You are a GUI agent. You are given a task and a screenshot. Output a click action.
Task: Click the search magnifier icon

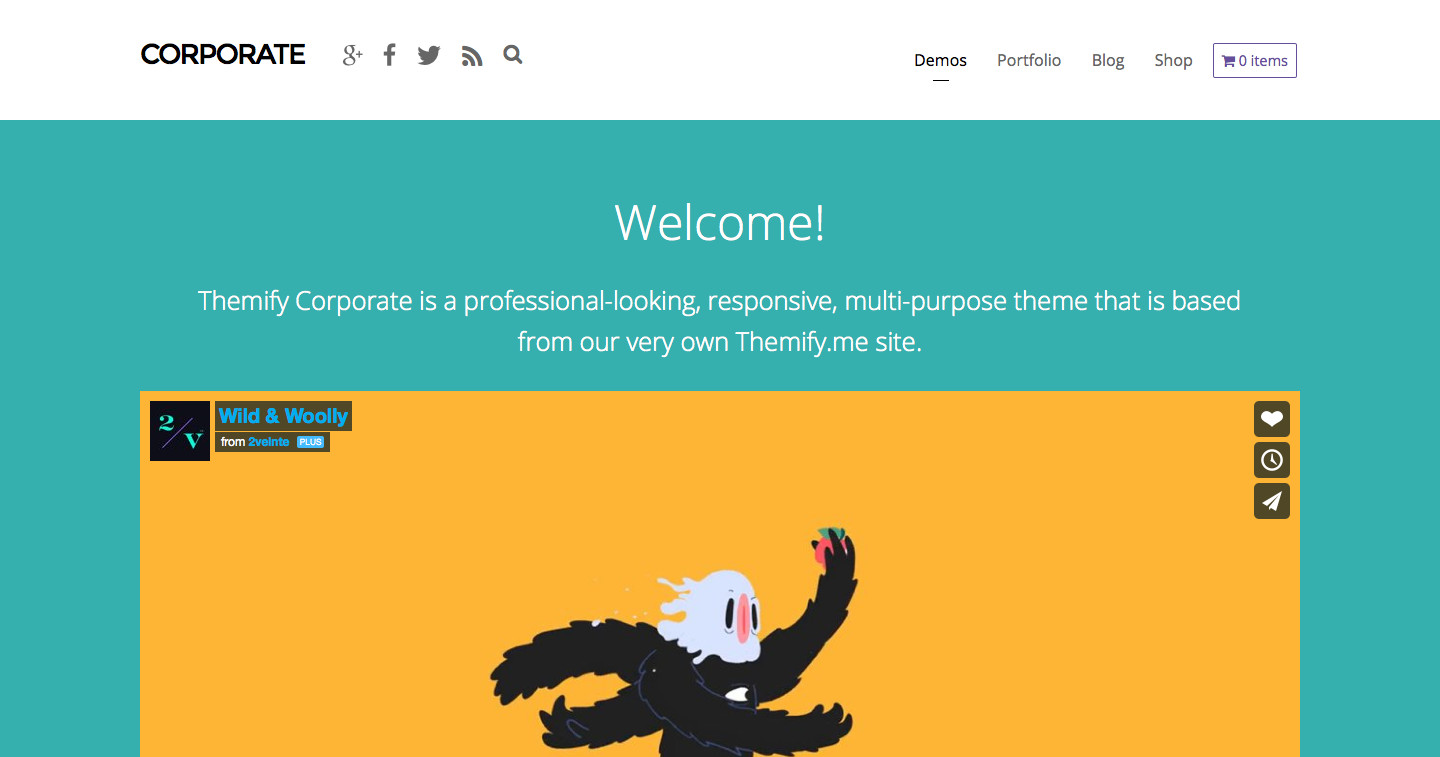pos(513,55)
